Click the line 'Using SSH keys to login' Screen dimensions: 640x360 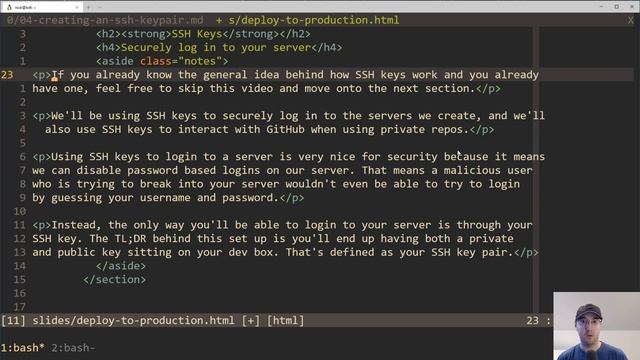click(x=288, y=157)
